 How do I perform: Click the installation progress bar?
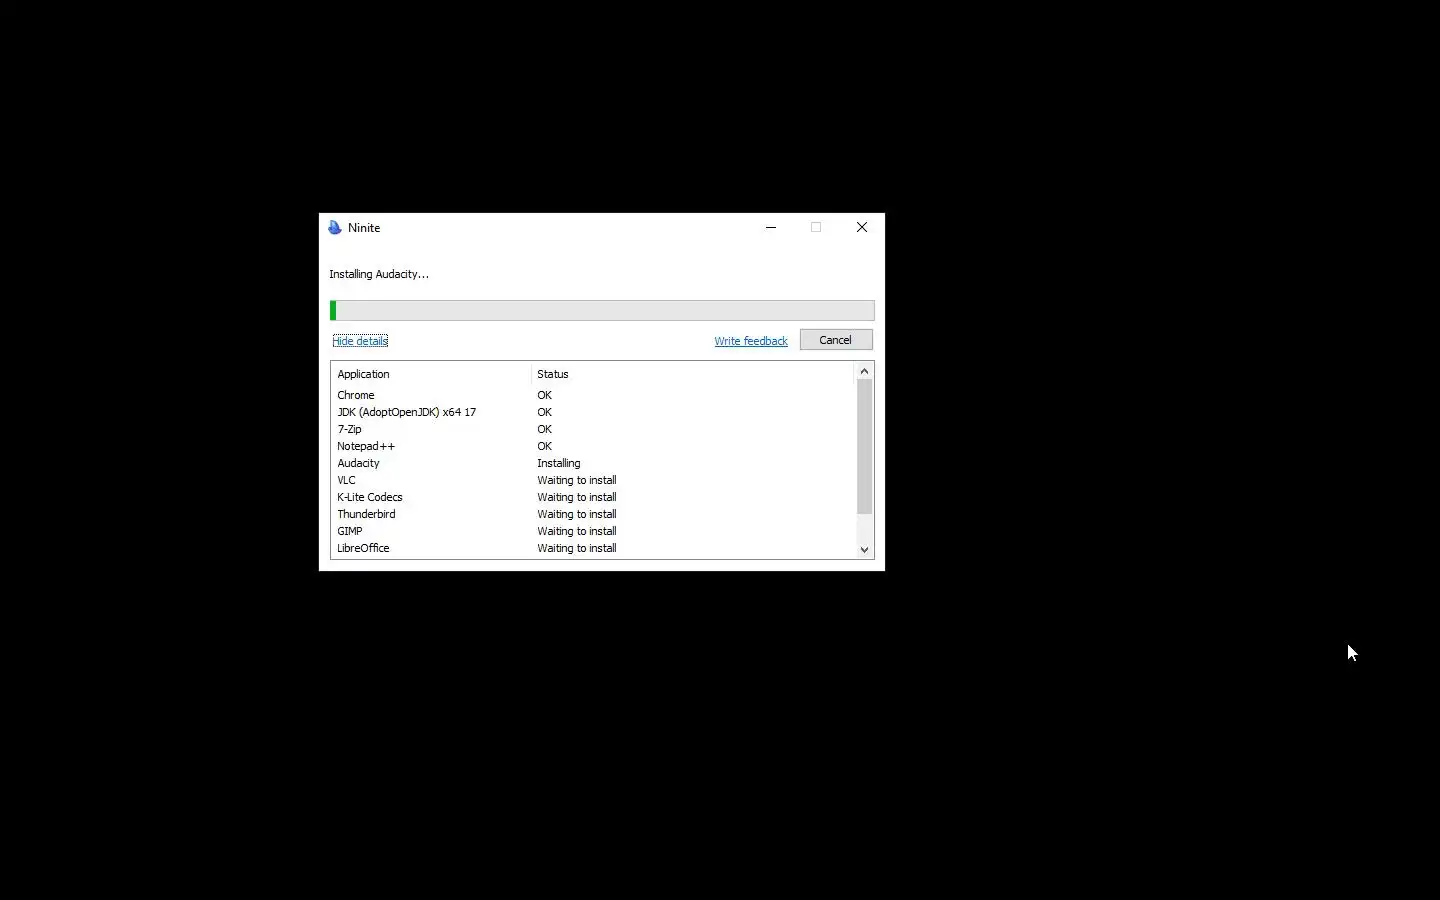pyautogui.click(x=602, y=311)
